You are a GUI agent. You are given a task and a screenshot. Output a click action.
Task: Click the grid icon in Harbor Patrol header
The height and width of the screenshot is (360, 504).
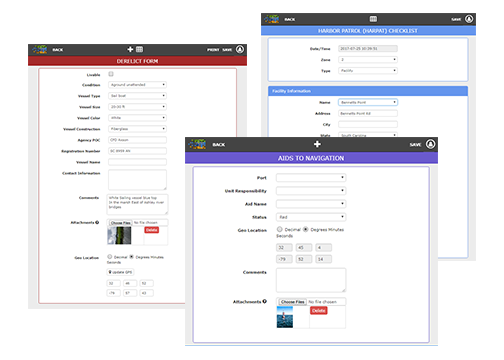click(x=373, y=19)
